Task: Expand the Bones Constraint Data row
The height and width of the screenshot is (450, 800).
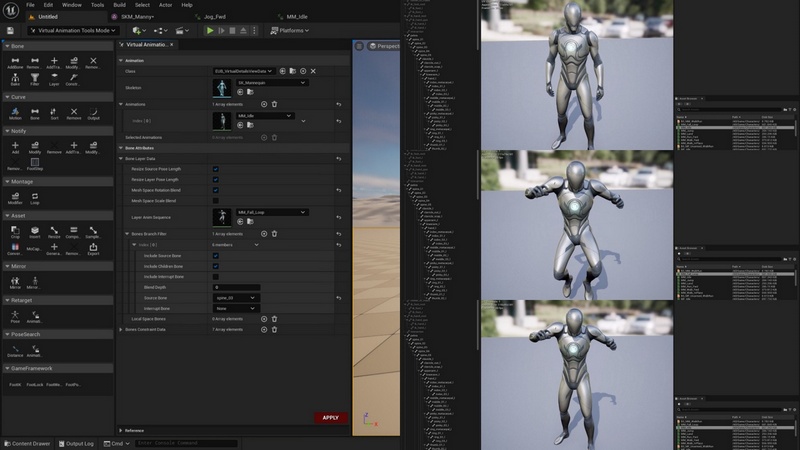Action: point(121,329)
